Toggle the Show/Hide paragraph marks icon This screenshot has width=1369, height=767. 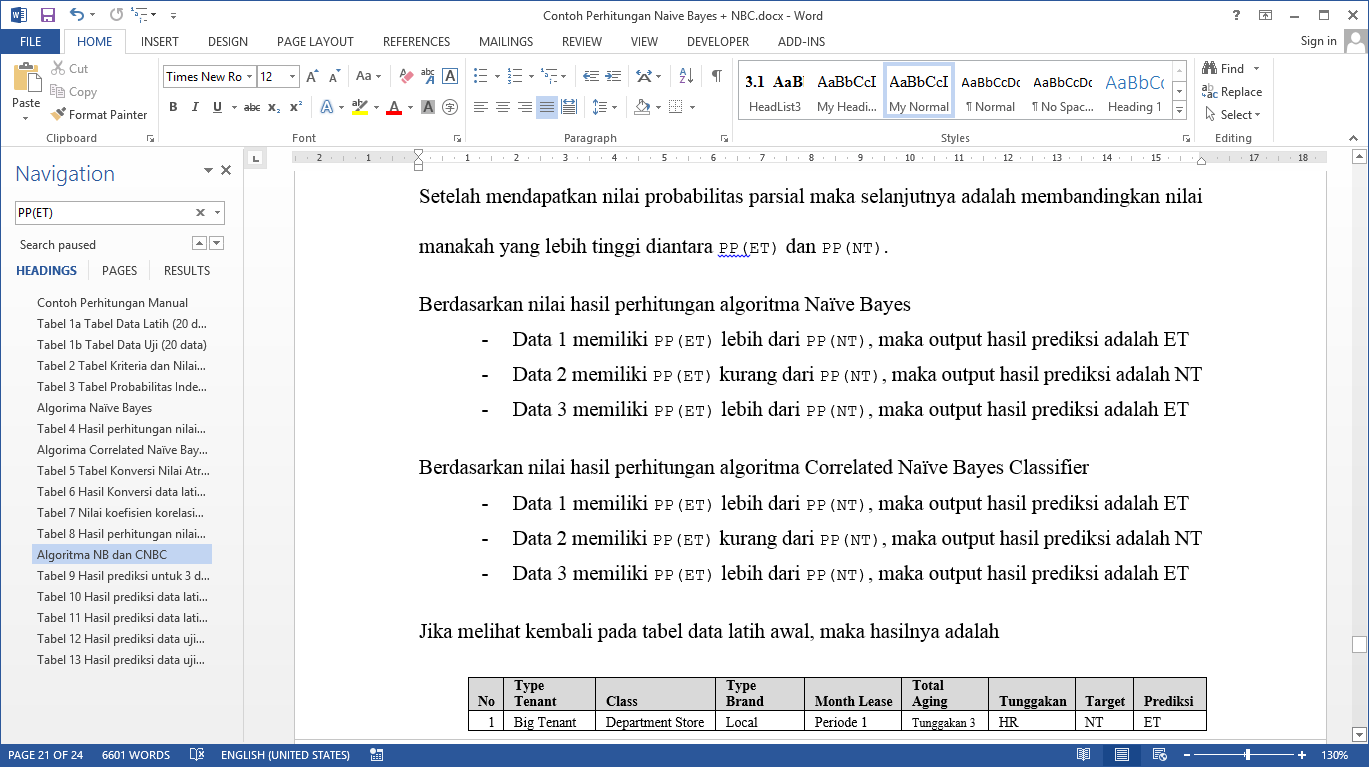click(716, 76)
